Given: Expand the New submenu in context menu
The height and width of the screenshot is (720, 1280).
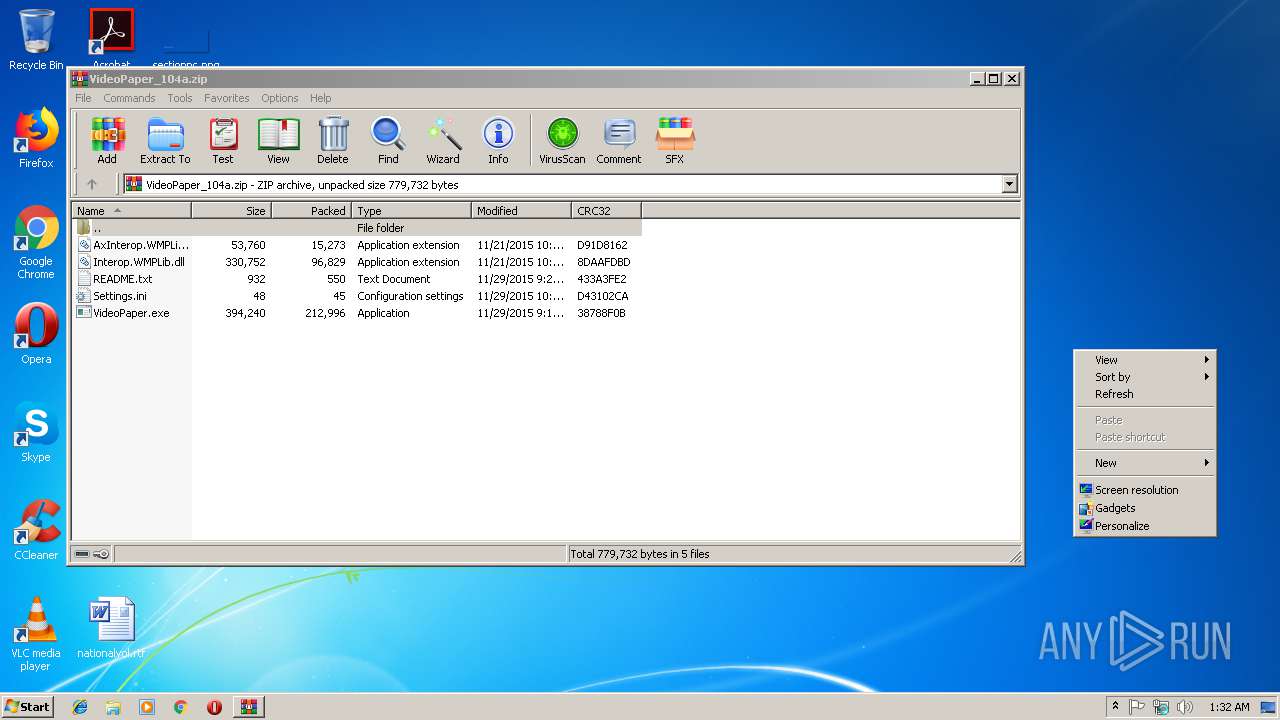Looking at the screenshot, I should 1145,463.
